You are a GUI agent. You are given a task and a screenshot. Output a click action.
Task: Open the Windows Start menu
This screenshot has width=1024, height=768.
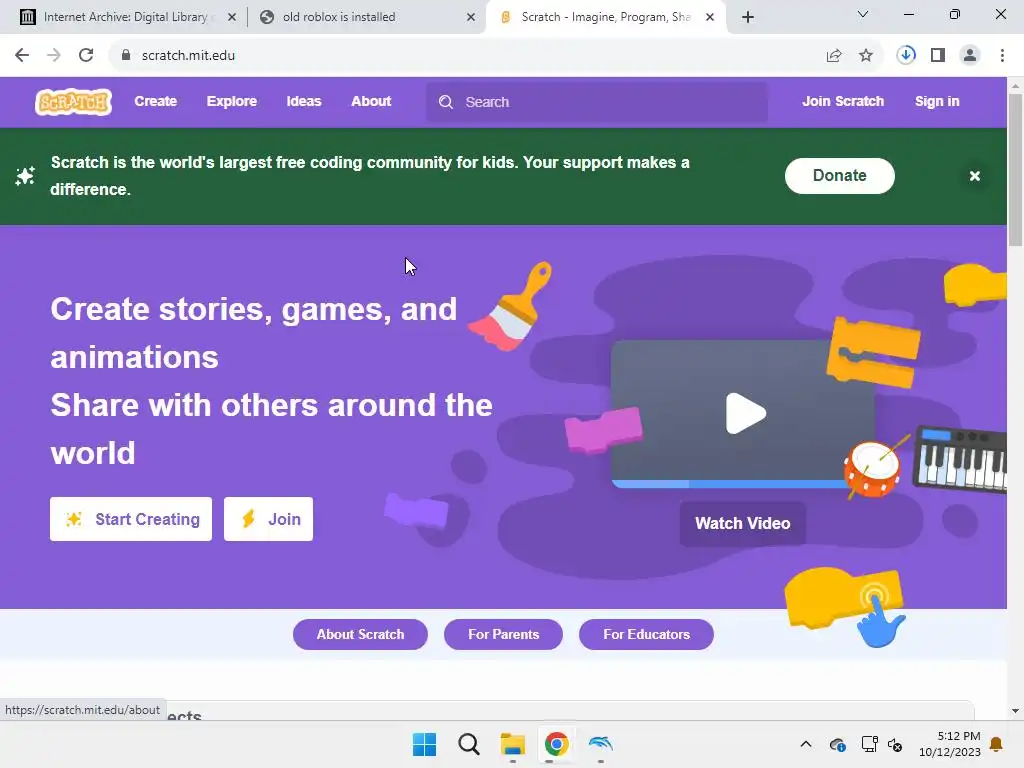click(x=424, y=744)
